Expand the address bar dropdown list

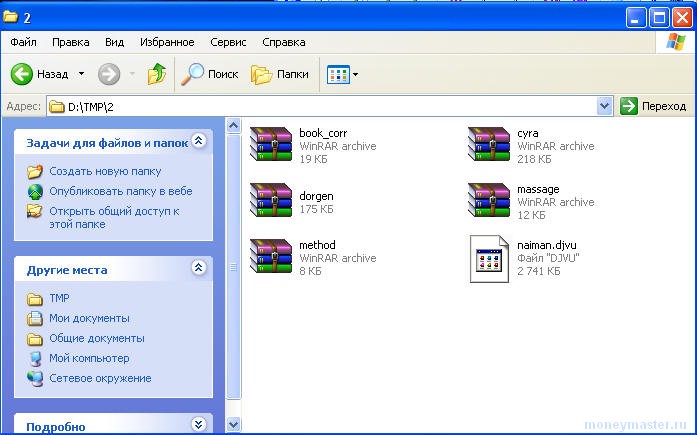coord(604,106)
